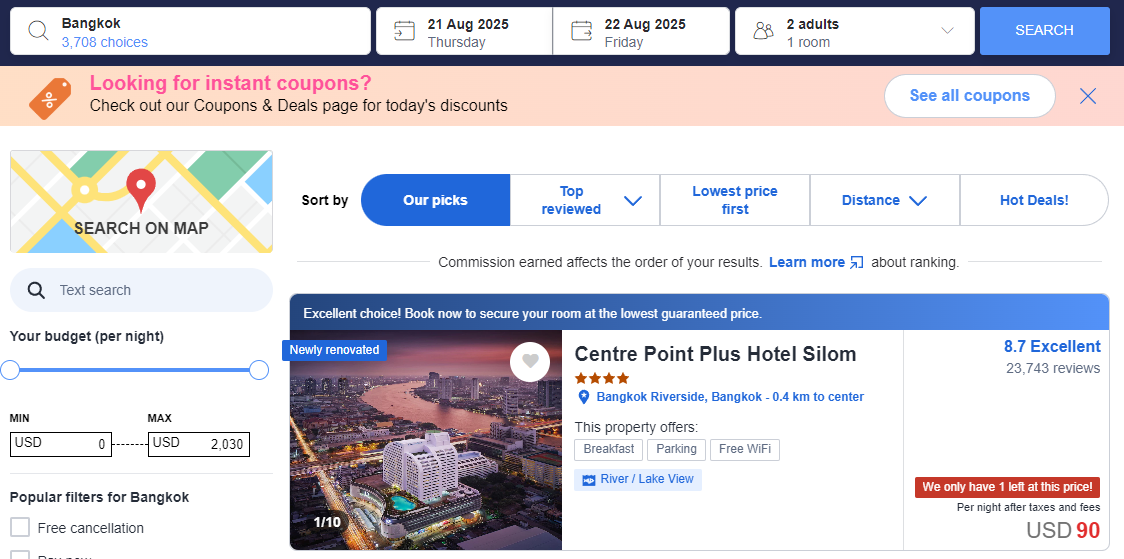
Task: Open the See all coupons button
Action: [x=970, y=96]
